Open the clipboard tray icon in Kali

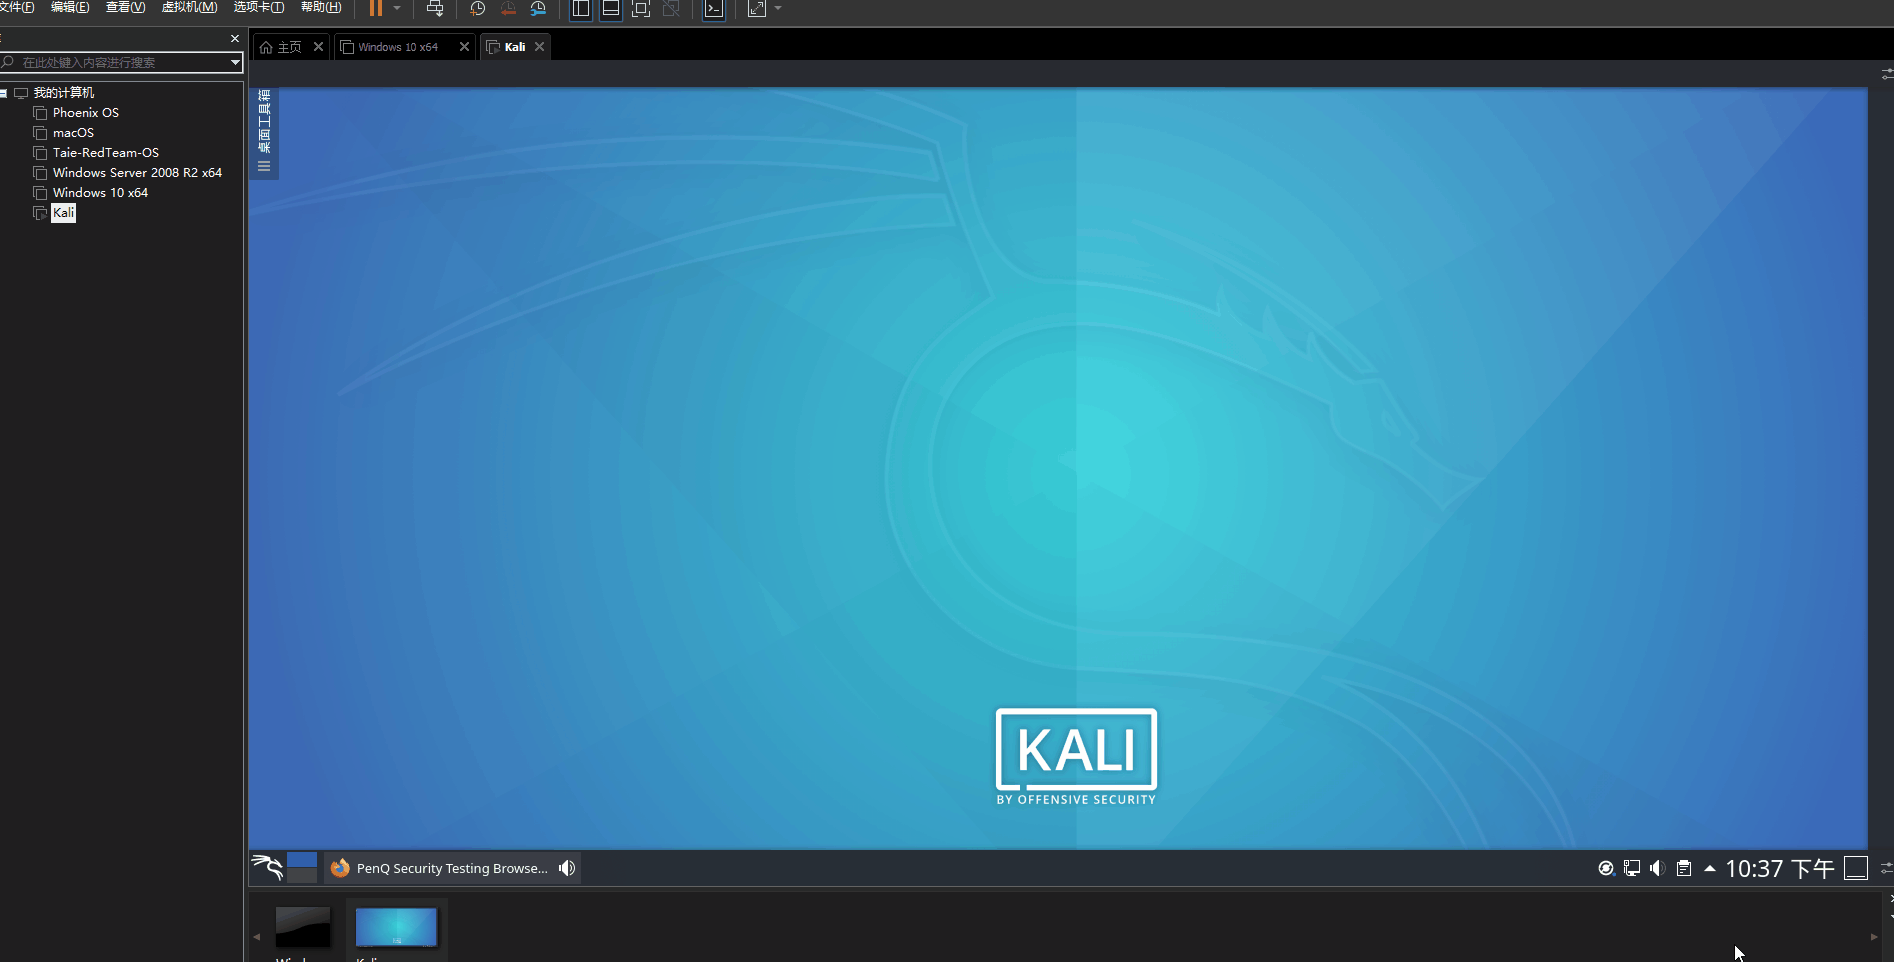pyautogui.click(x=1684, y=868)
